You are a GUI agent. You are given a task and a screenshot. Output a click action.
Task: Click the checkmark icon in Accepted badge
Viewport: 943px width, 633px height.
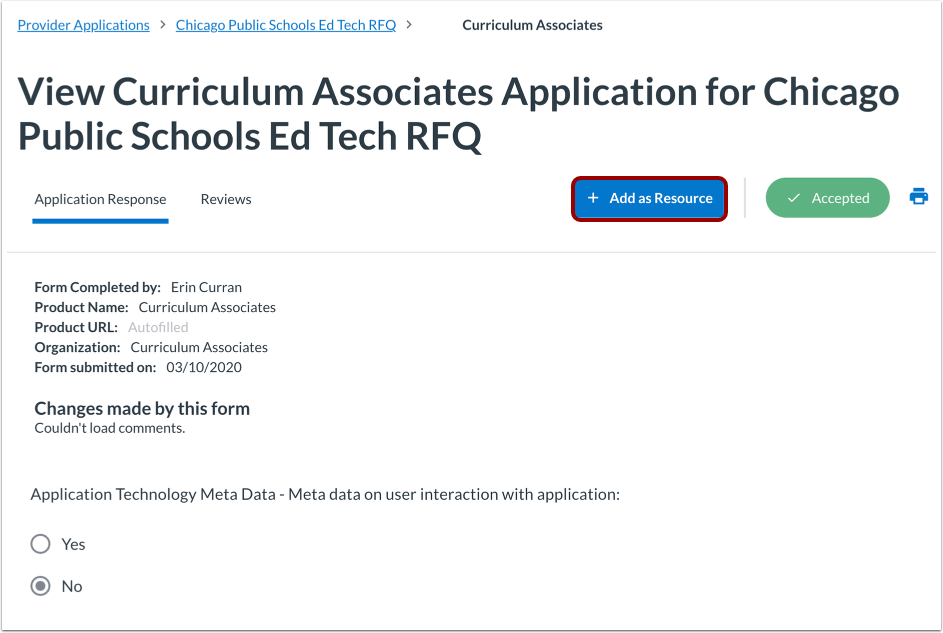pyautogui.click(x=794, y=198)
